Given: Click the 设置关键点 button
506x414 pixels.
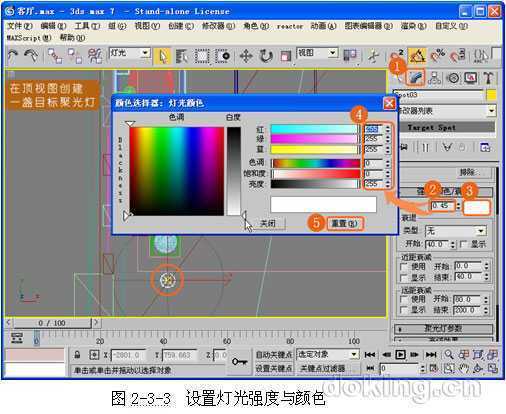Looking at the screenshot, I should pos(274,368).
